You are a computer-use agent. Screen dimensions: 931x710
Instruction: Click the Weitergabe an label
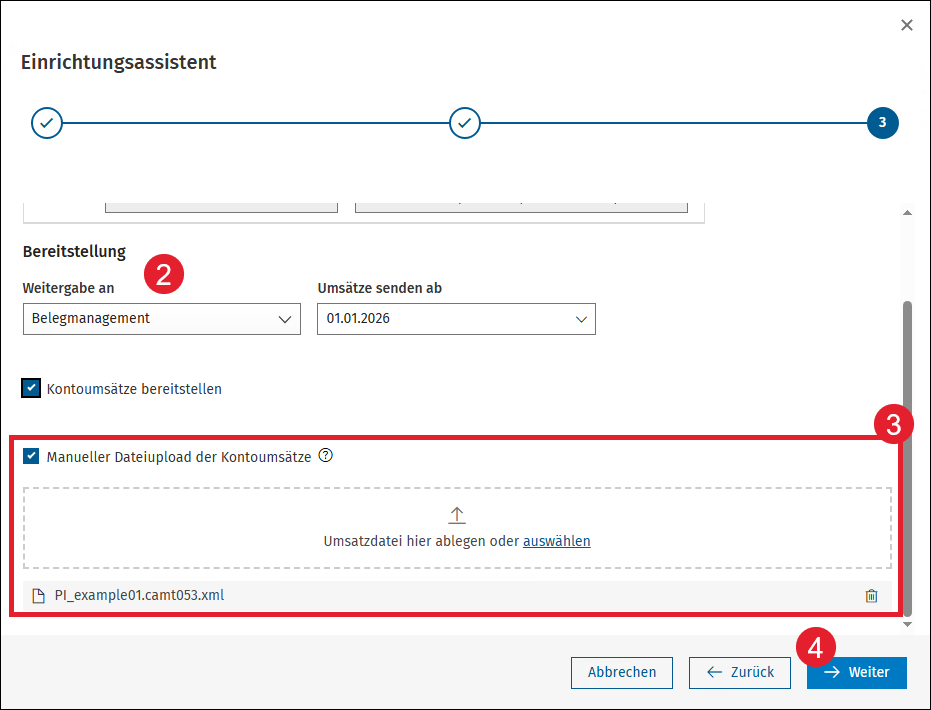click(68, 288)
